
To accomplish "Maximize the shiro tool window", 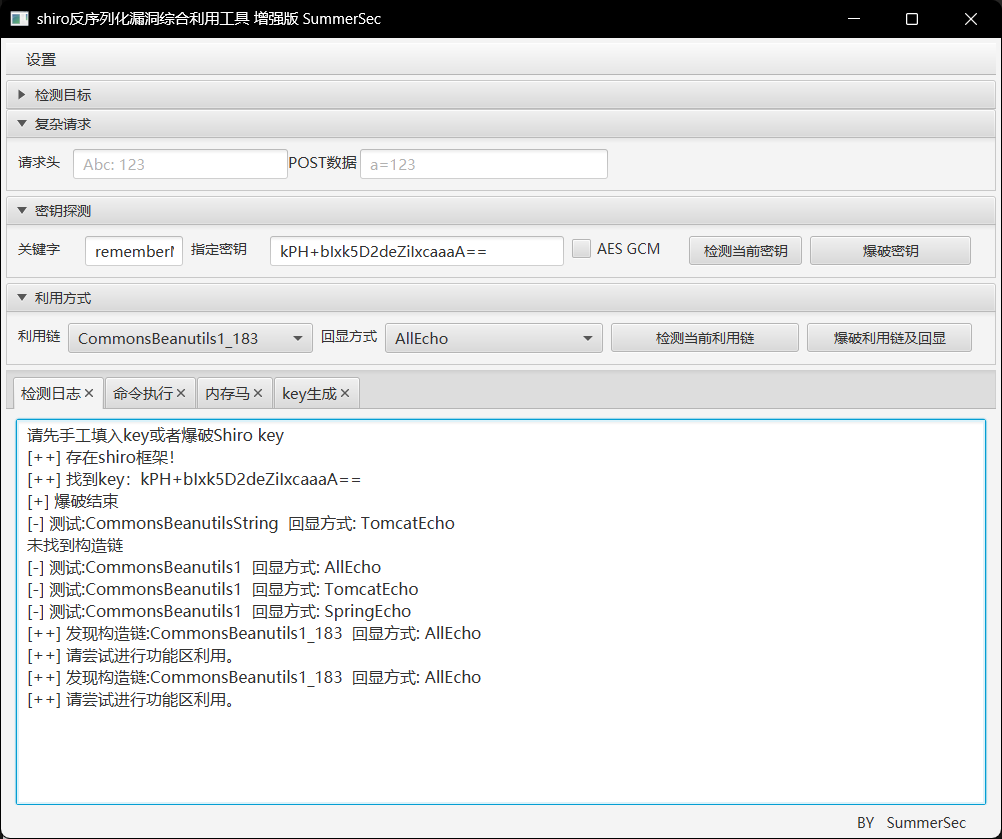I will (x=912, y=19).
